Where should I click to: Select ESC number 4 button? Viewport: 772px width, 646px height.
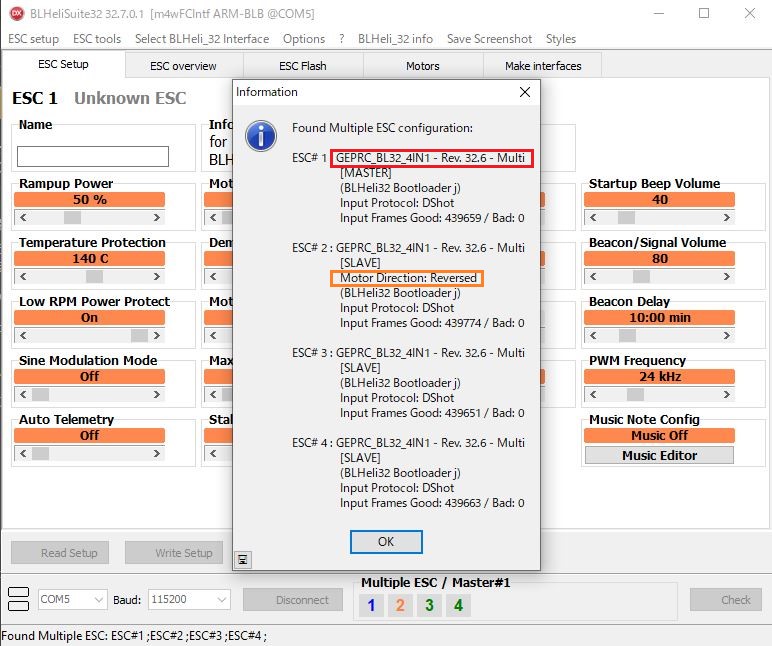coord(458,605)
